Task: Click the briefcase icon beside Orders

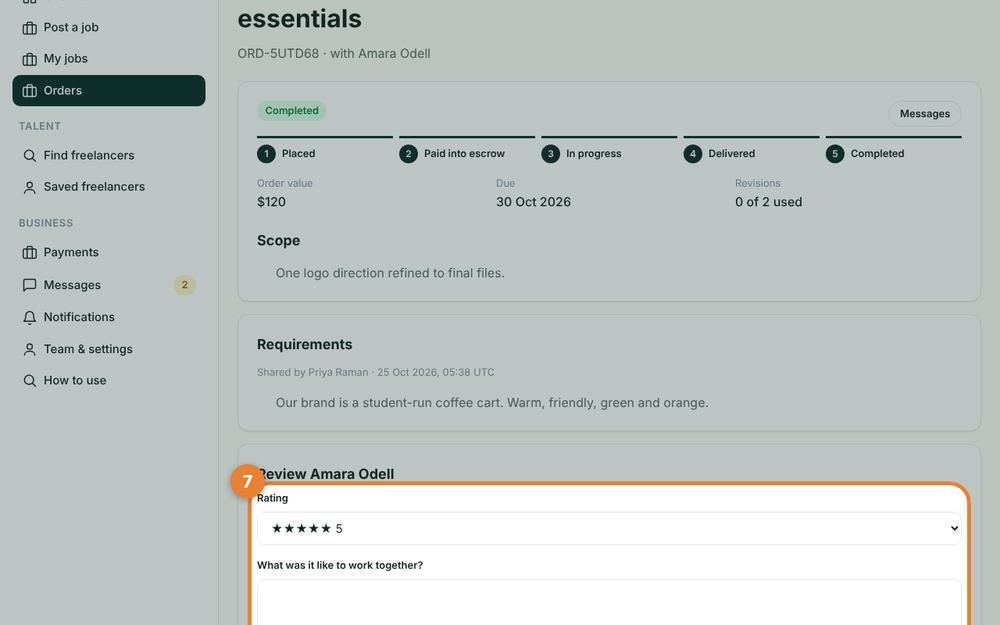Action: point(29,91)
